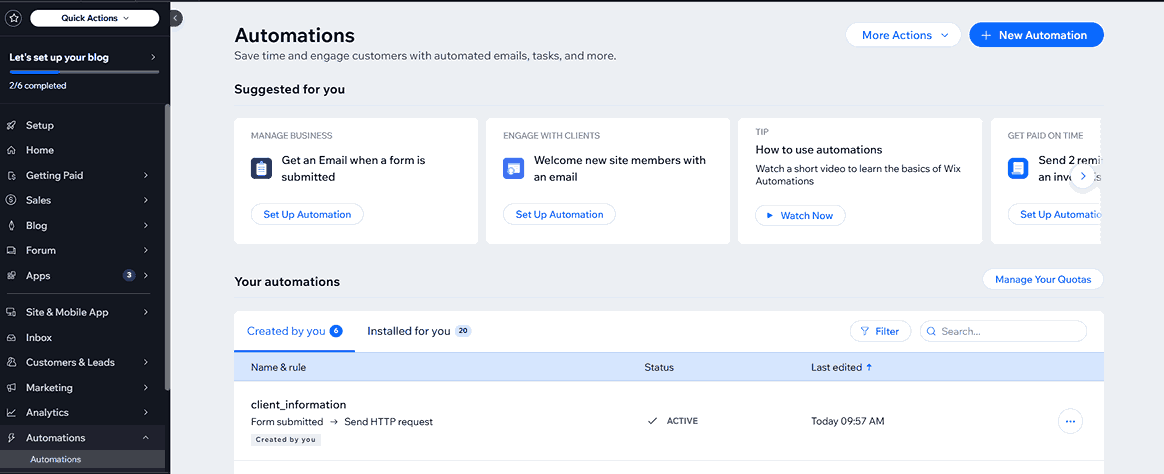Click the Marketing megaphone icon in sidebar
Screen dimensions: 1164x474
(x=11, y=388)
